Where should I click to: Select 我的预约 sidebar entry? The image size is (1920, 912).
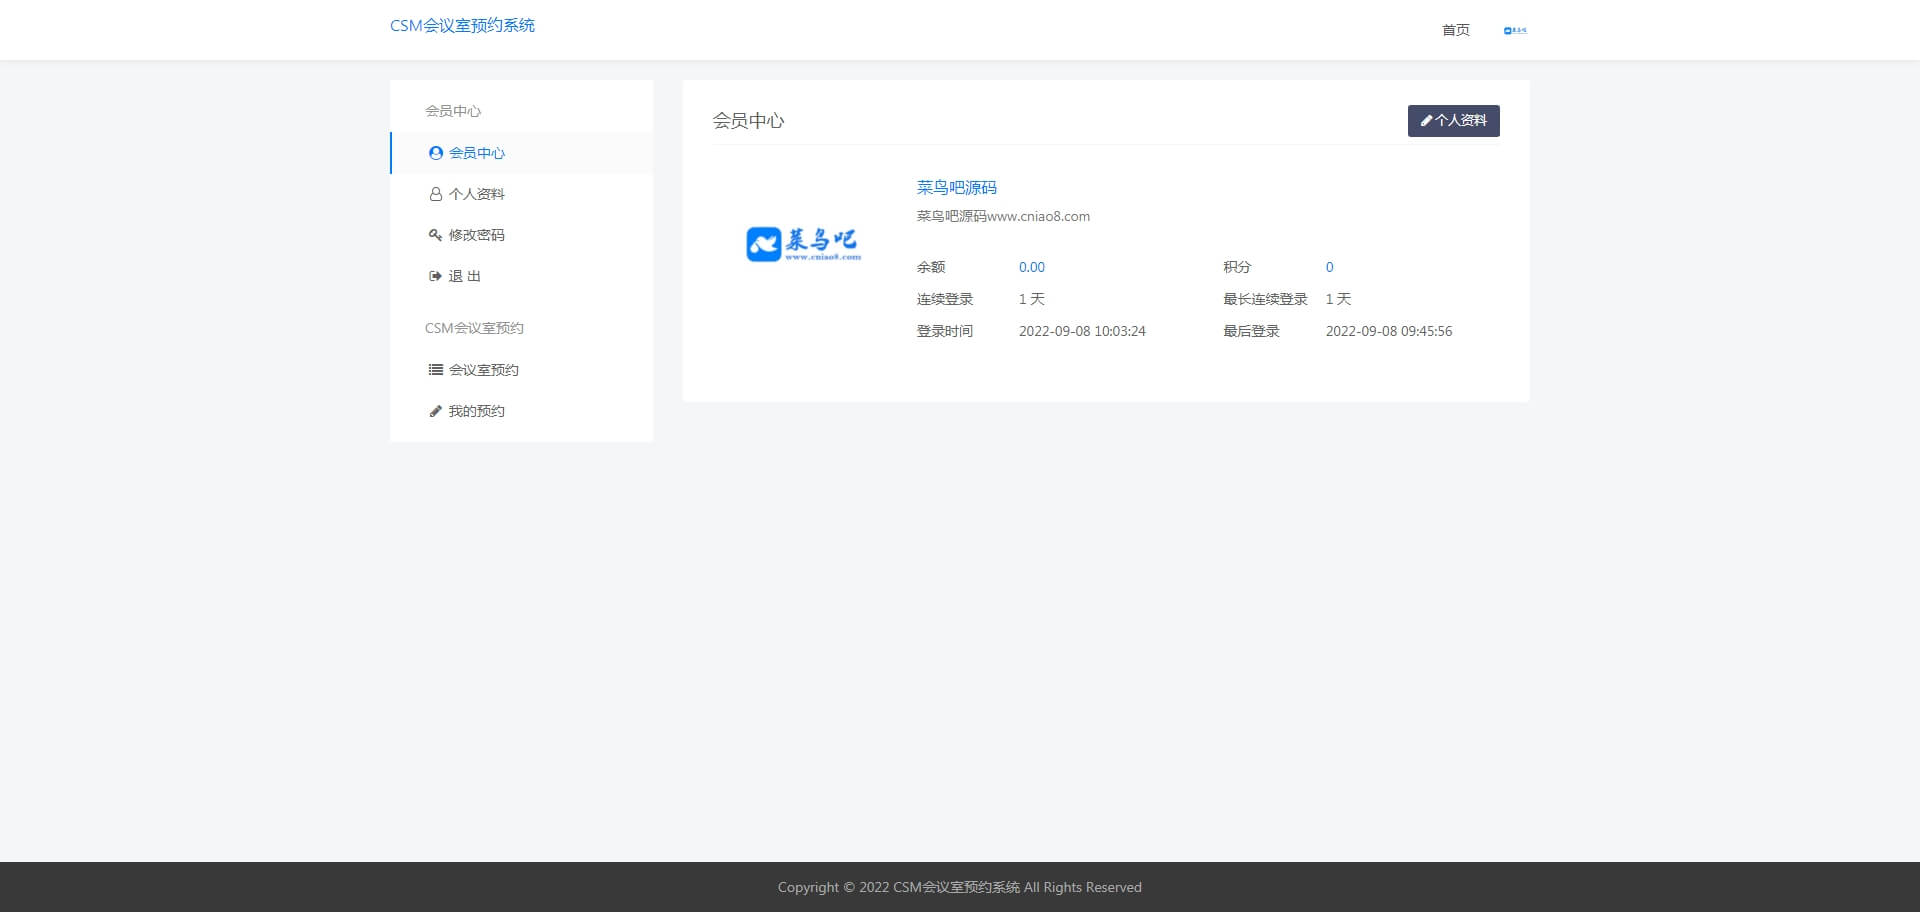pyautogui.click(x=476, y=410)
